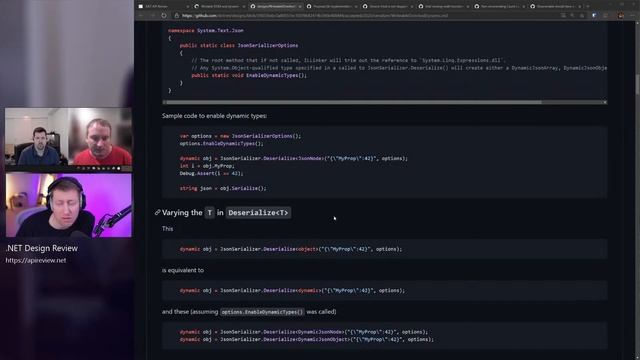Click the Deserialize<object> code line

pos(291,249)
